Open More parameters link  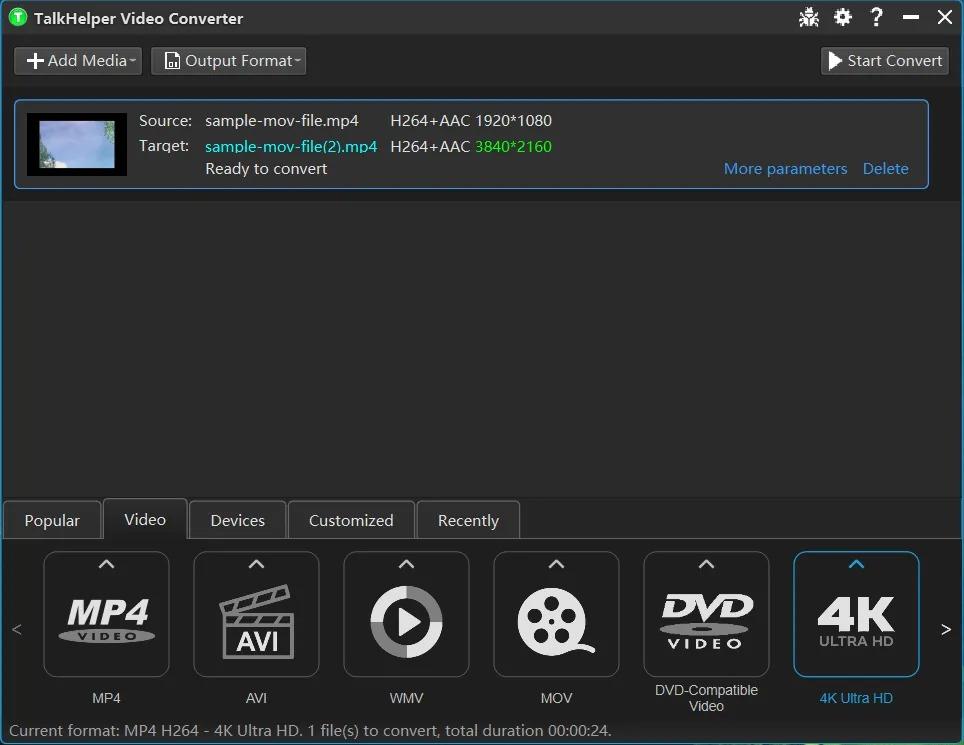tap(785, 168)
